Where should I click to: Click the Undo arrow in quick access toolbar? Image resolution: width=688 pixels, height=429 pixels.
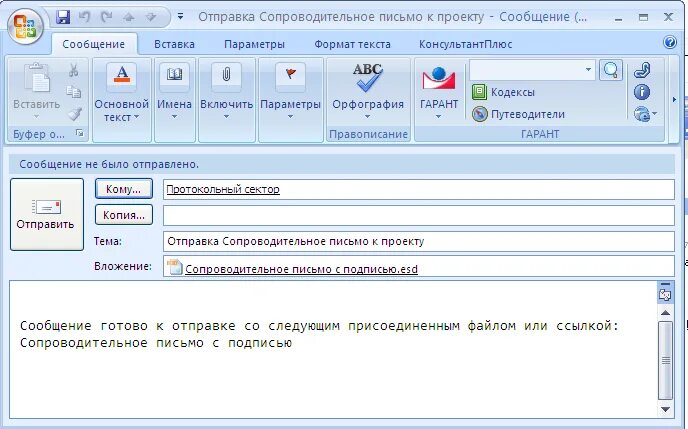[84, 17]
